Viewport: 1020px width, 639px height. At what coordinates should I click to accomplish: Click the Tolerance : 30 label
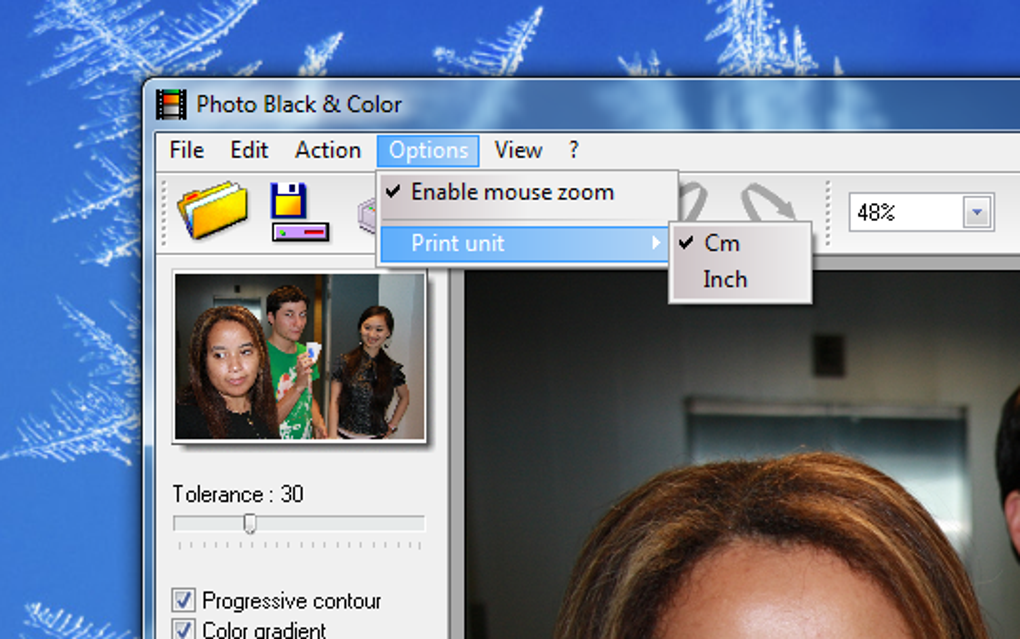pyautogui.click(x=238, y=495)
